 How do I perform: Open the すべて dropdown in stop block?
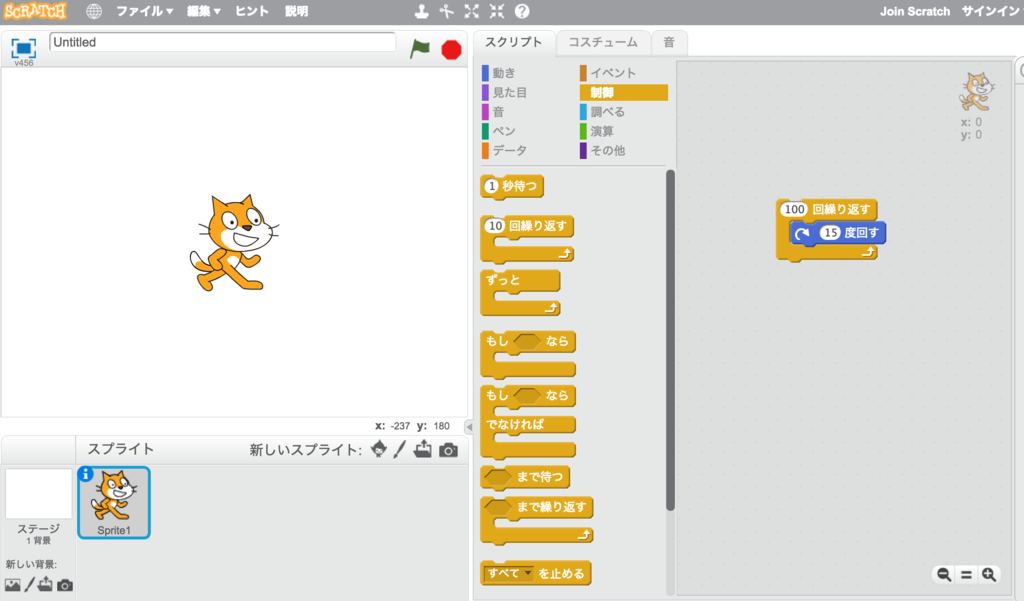pos(509,574)
